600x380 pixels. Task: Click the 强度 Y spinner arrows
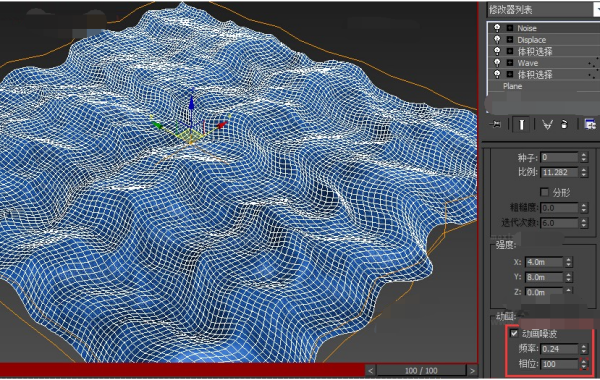pos(569,277)
